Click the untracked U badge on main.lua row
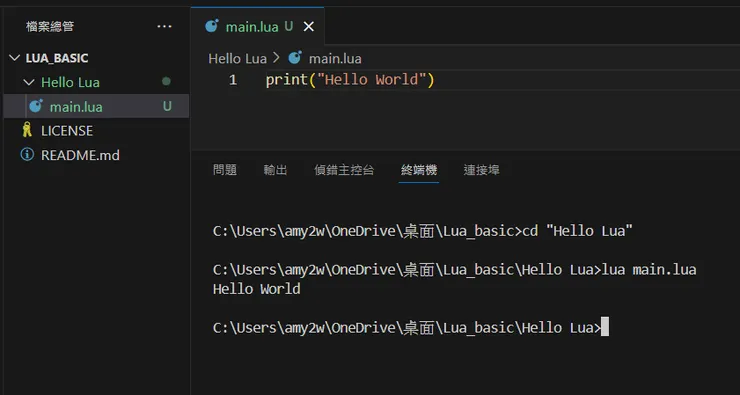 click(x=167, y=107)
